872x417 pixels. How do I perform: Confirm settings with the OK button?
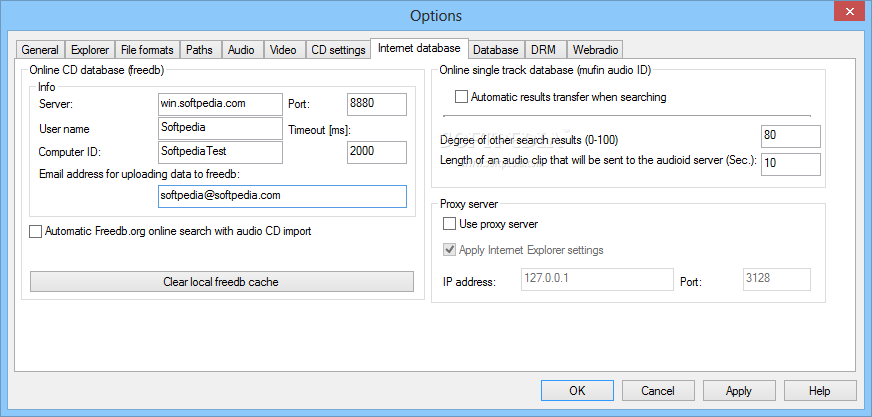tap(577, 391)
